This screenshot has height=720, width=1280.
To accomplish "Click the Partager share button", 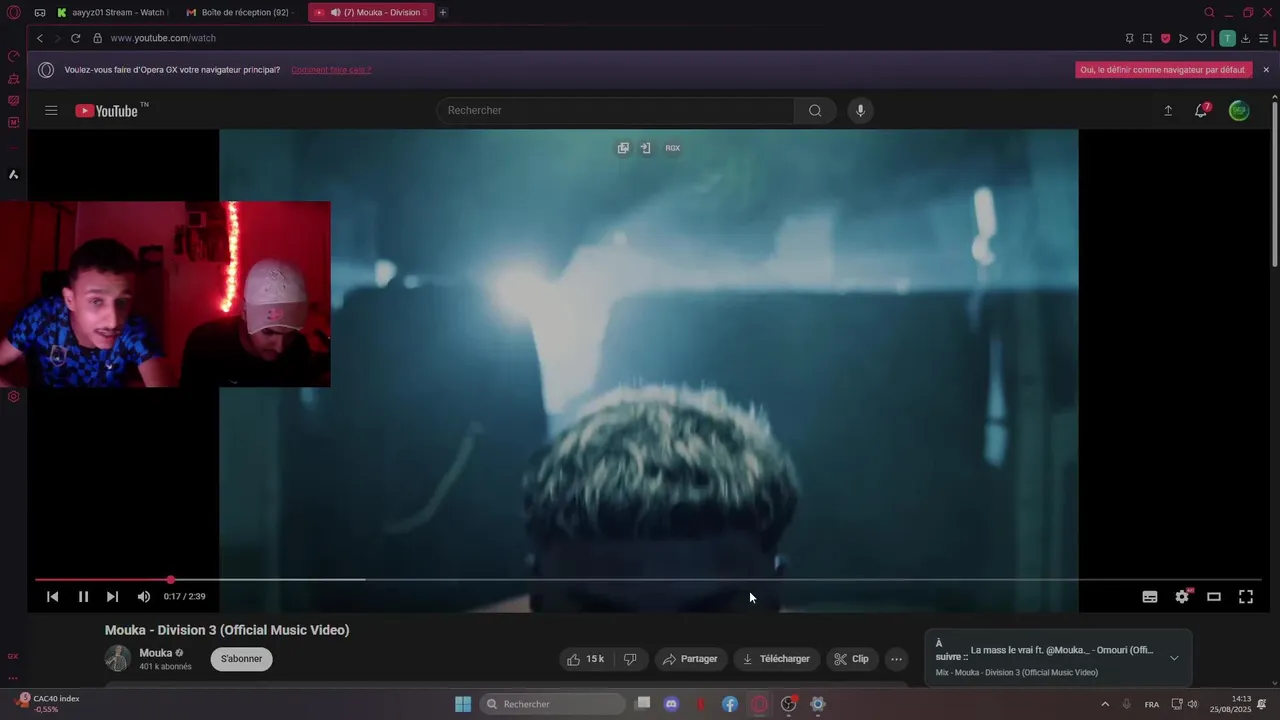I will coord(690,659).
